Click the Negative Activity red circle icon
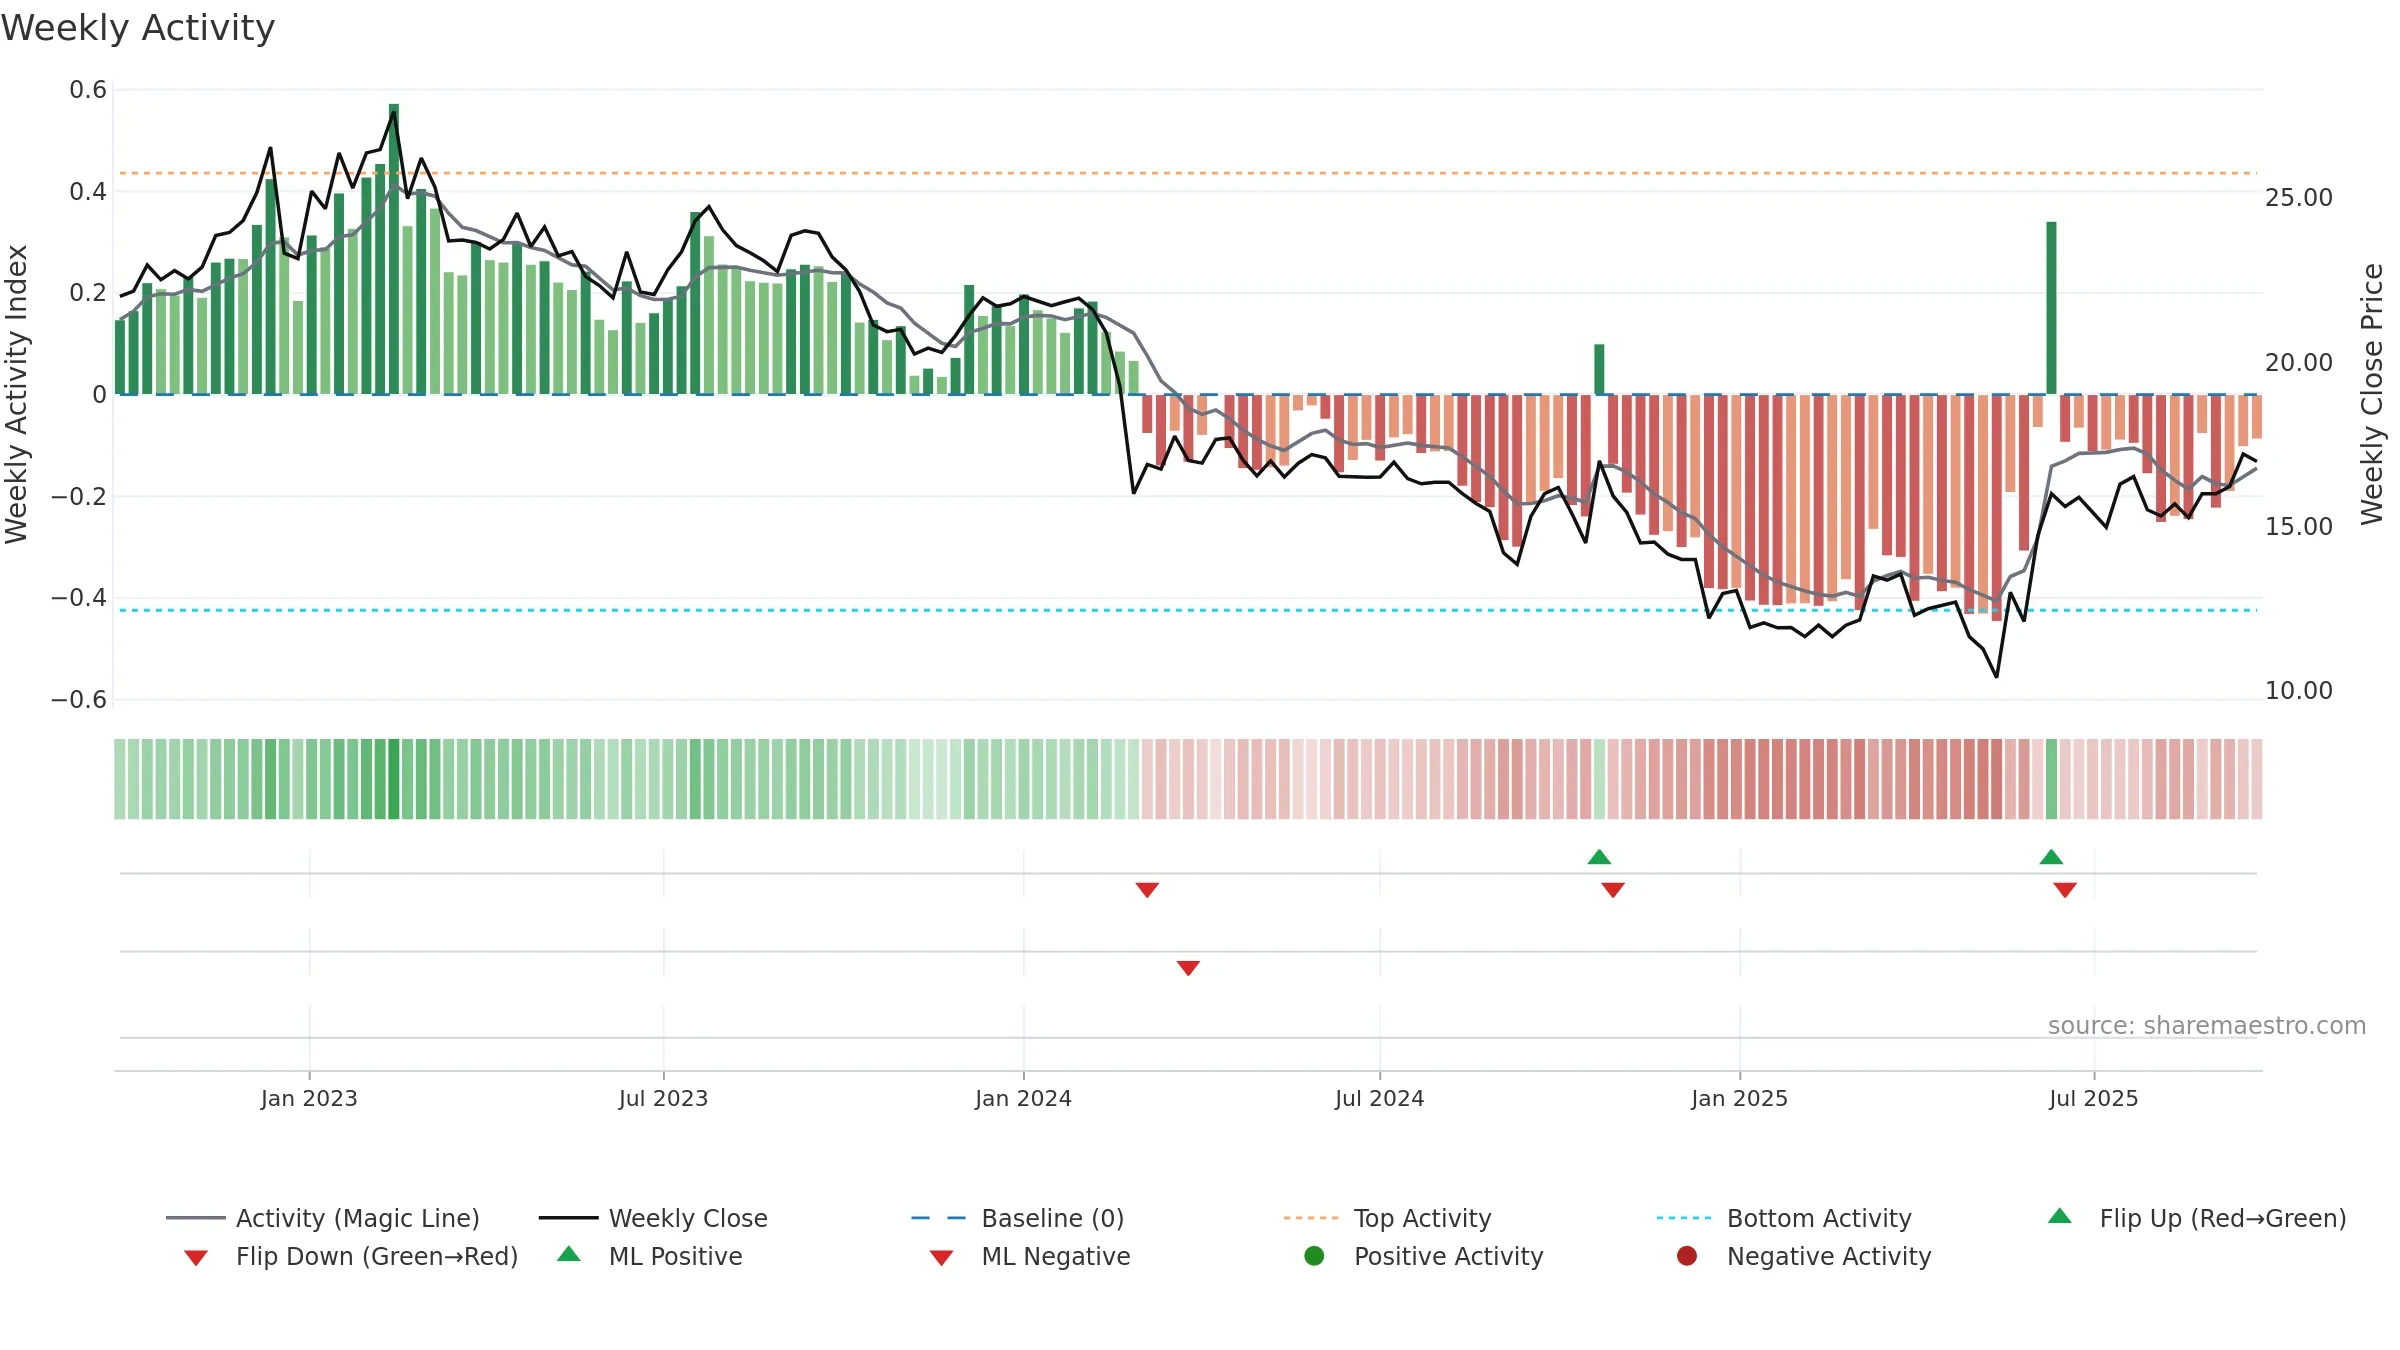Screen dimensions: 2400x1350 [1687, 1256]
